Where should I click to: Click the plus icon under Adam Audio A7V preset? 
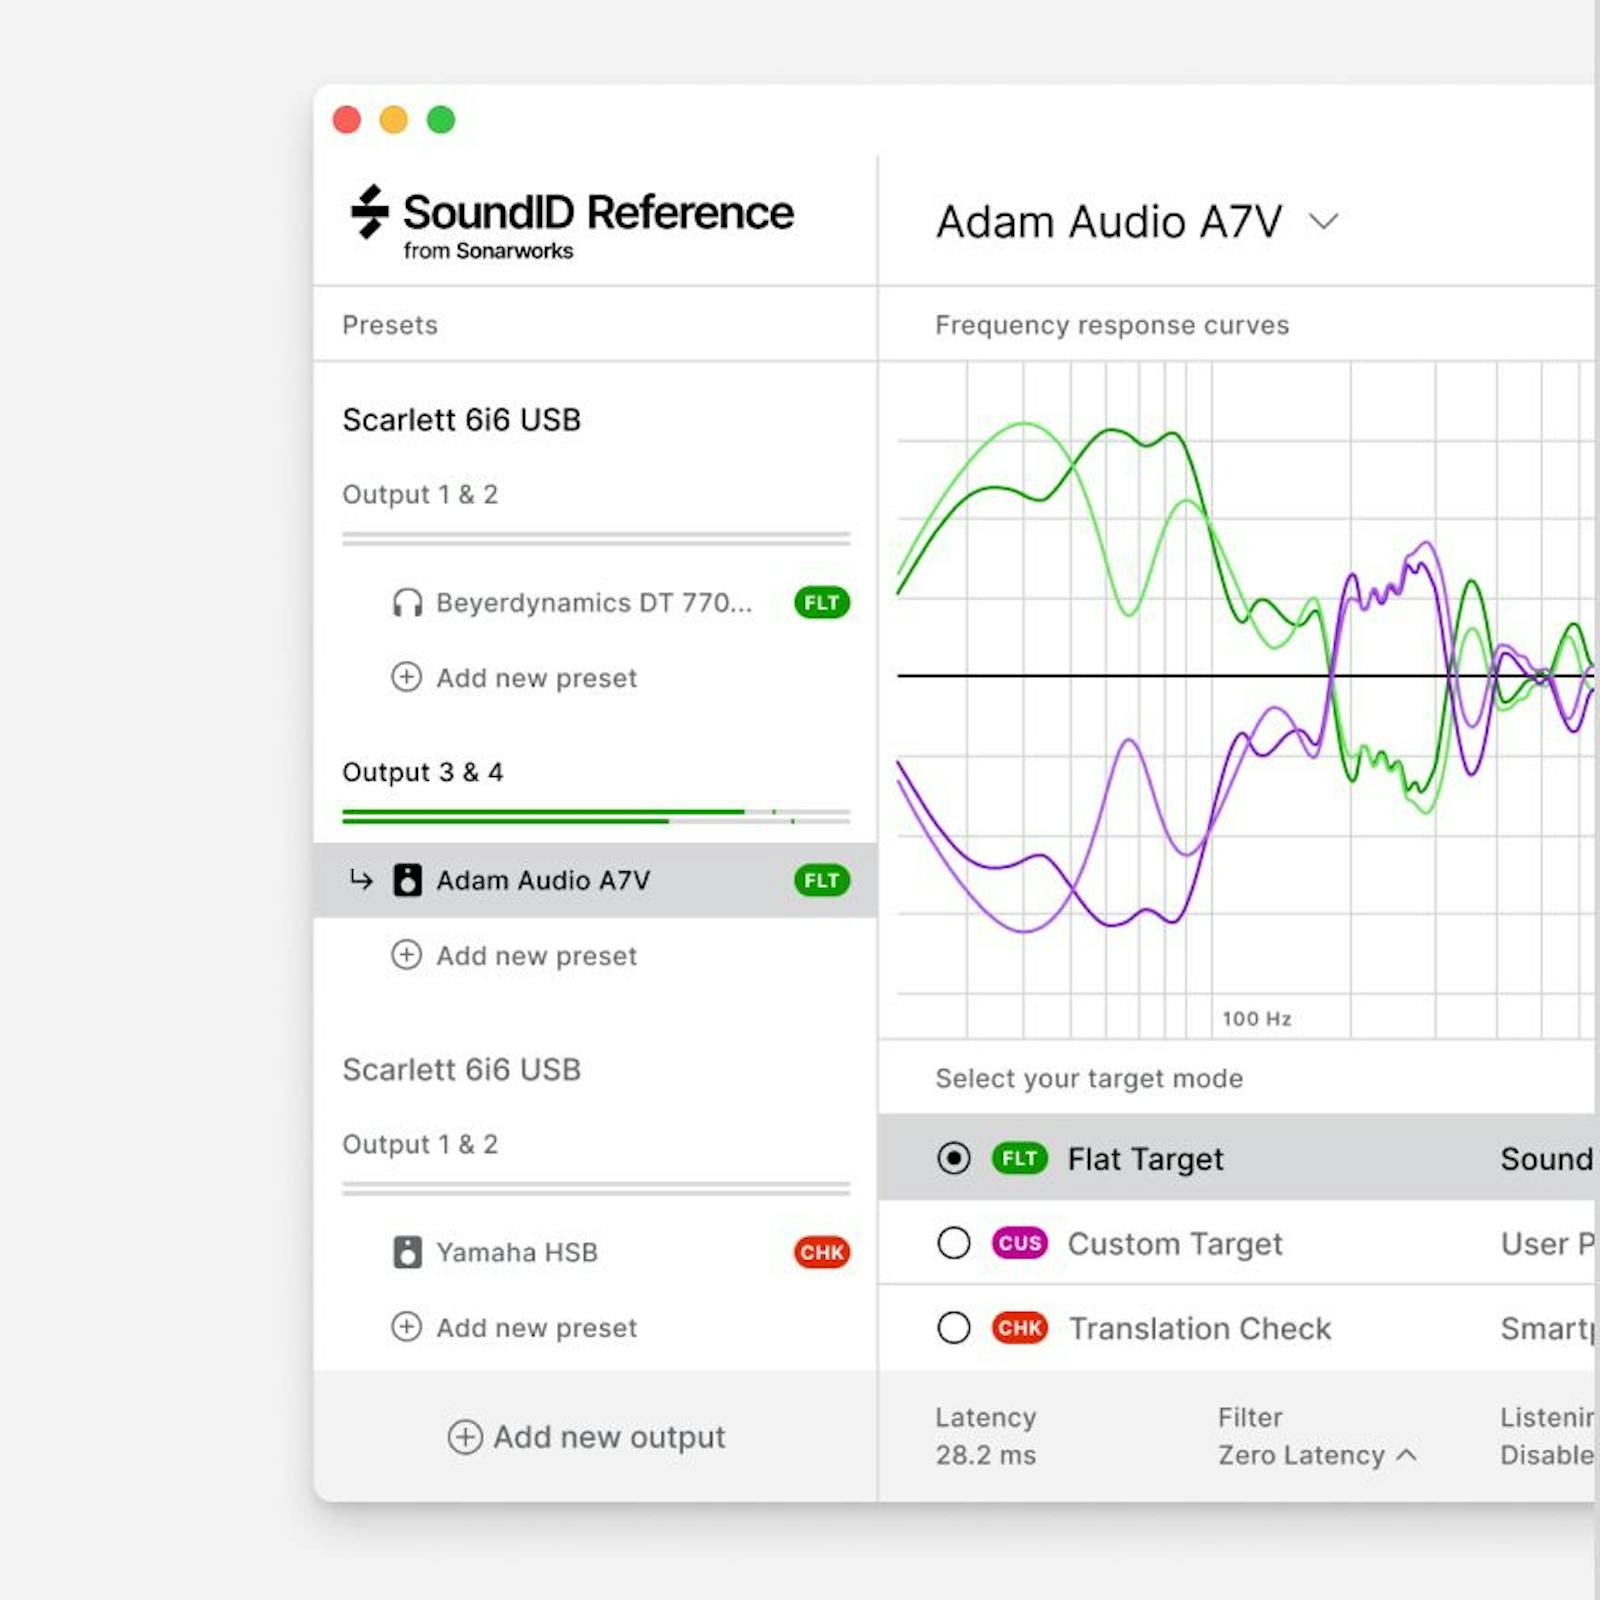pyautogui.click(x=406, y=955)
